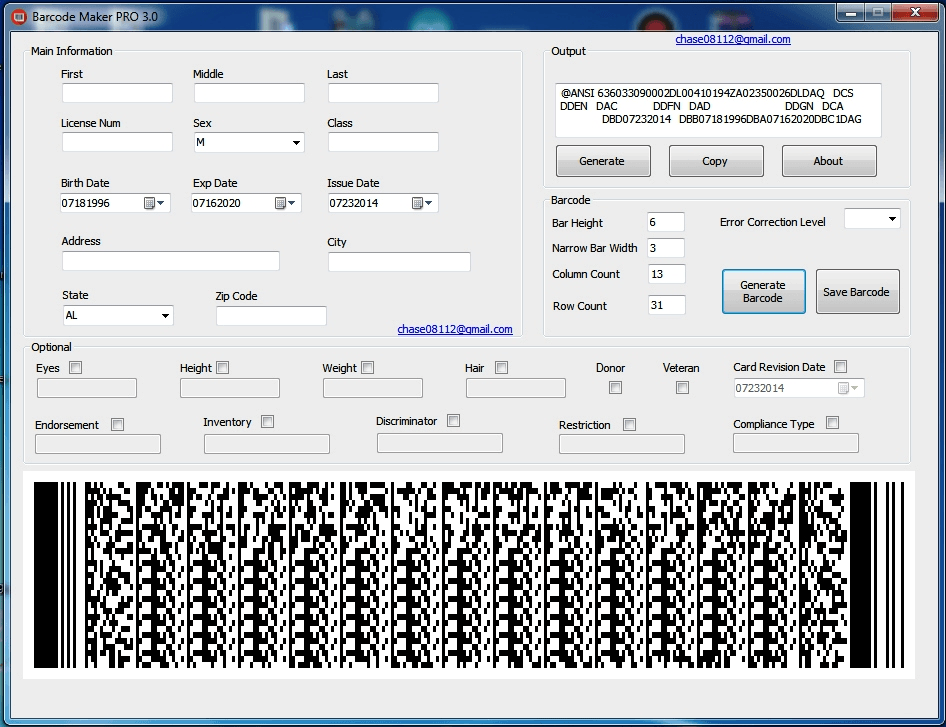Click the Copy output button
946x727 pixels.
(x=715, y=161)
